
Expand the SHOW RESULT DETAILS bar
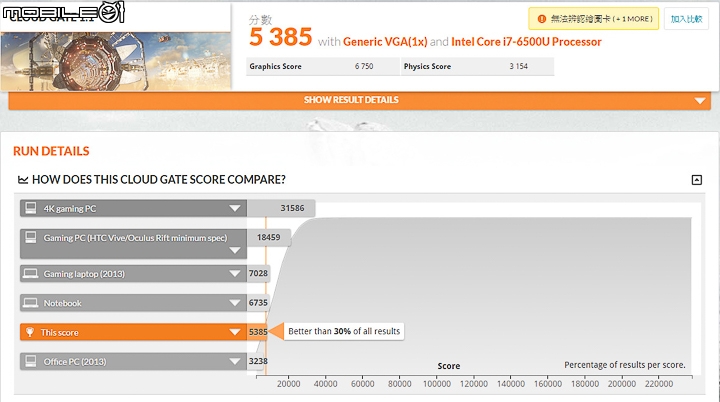click(x=360, y=100)
